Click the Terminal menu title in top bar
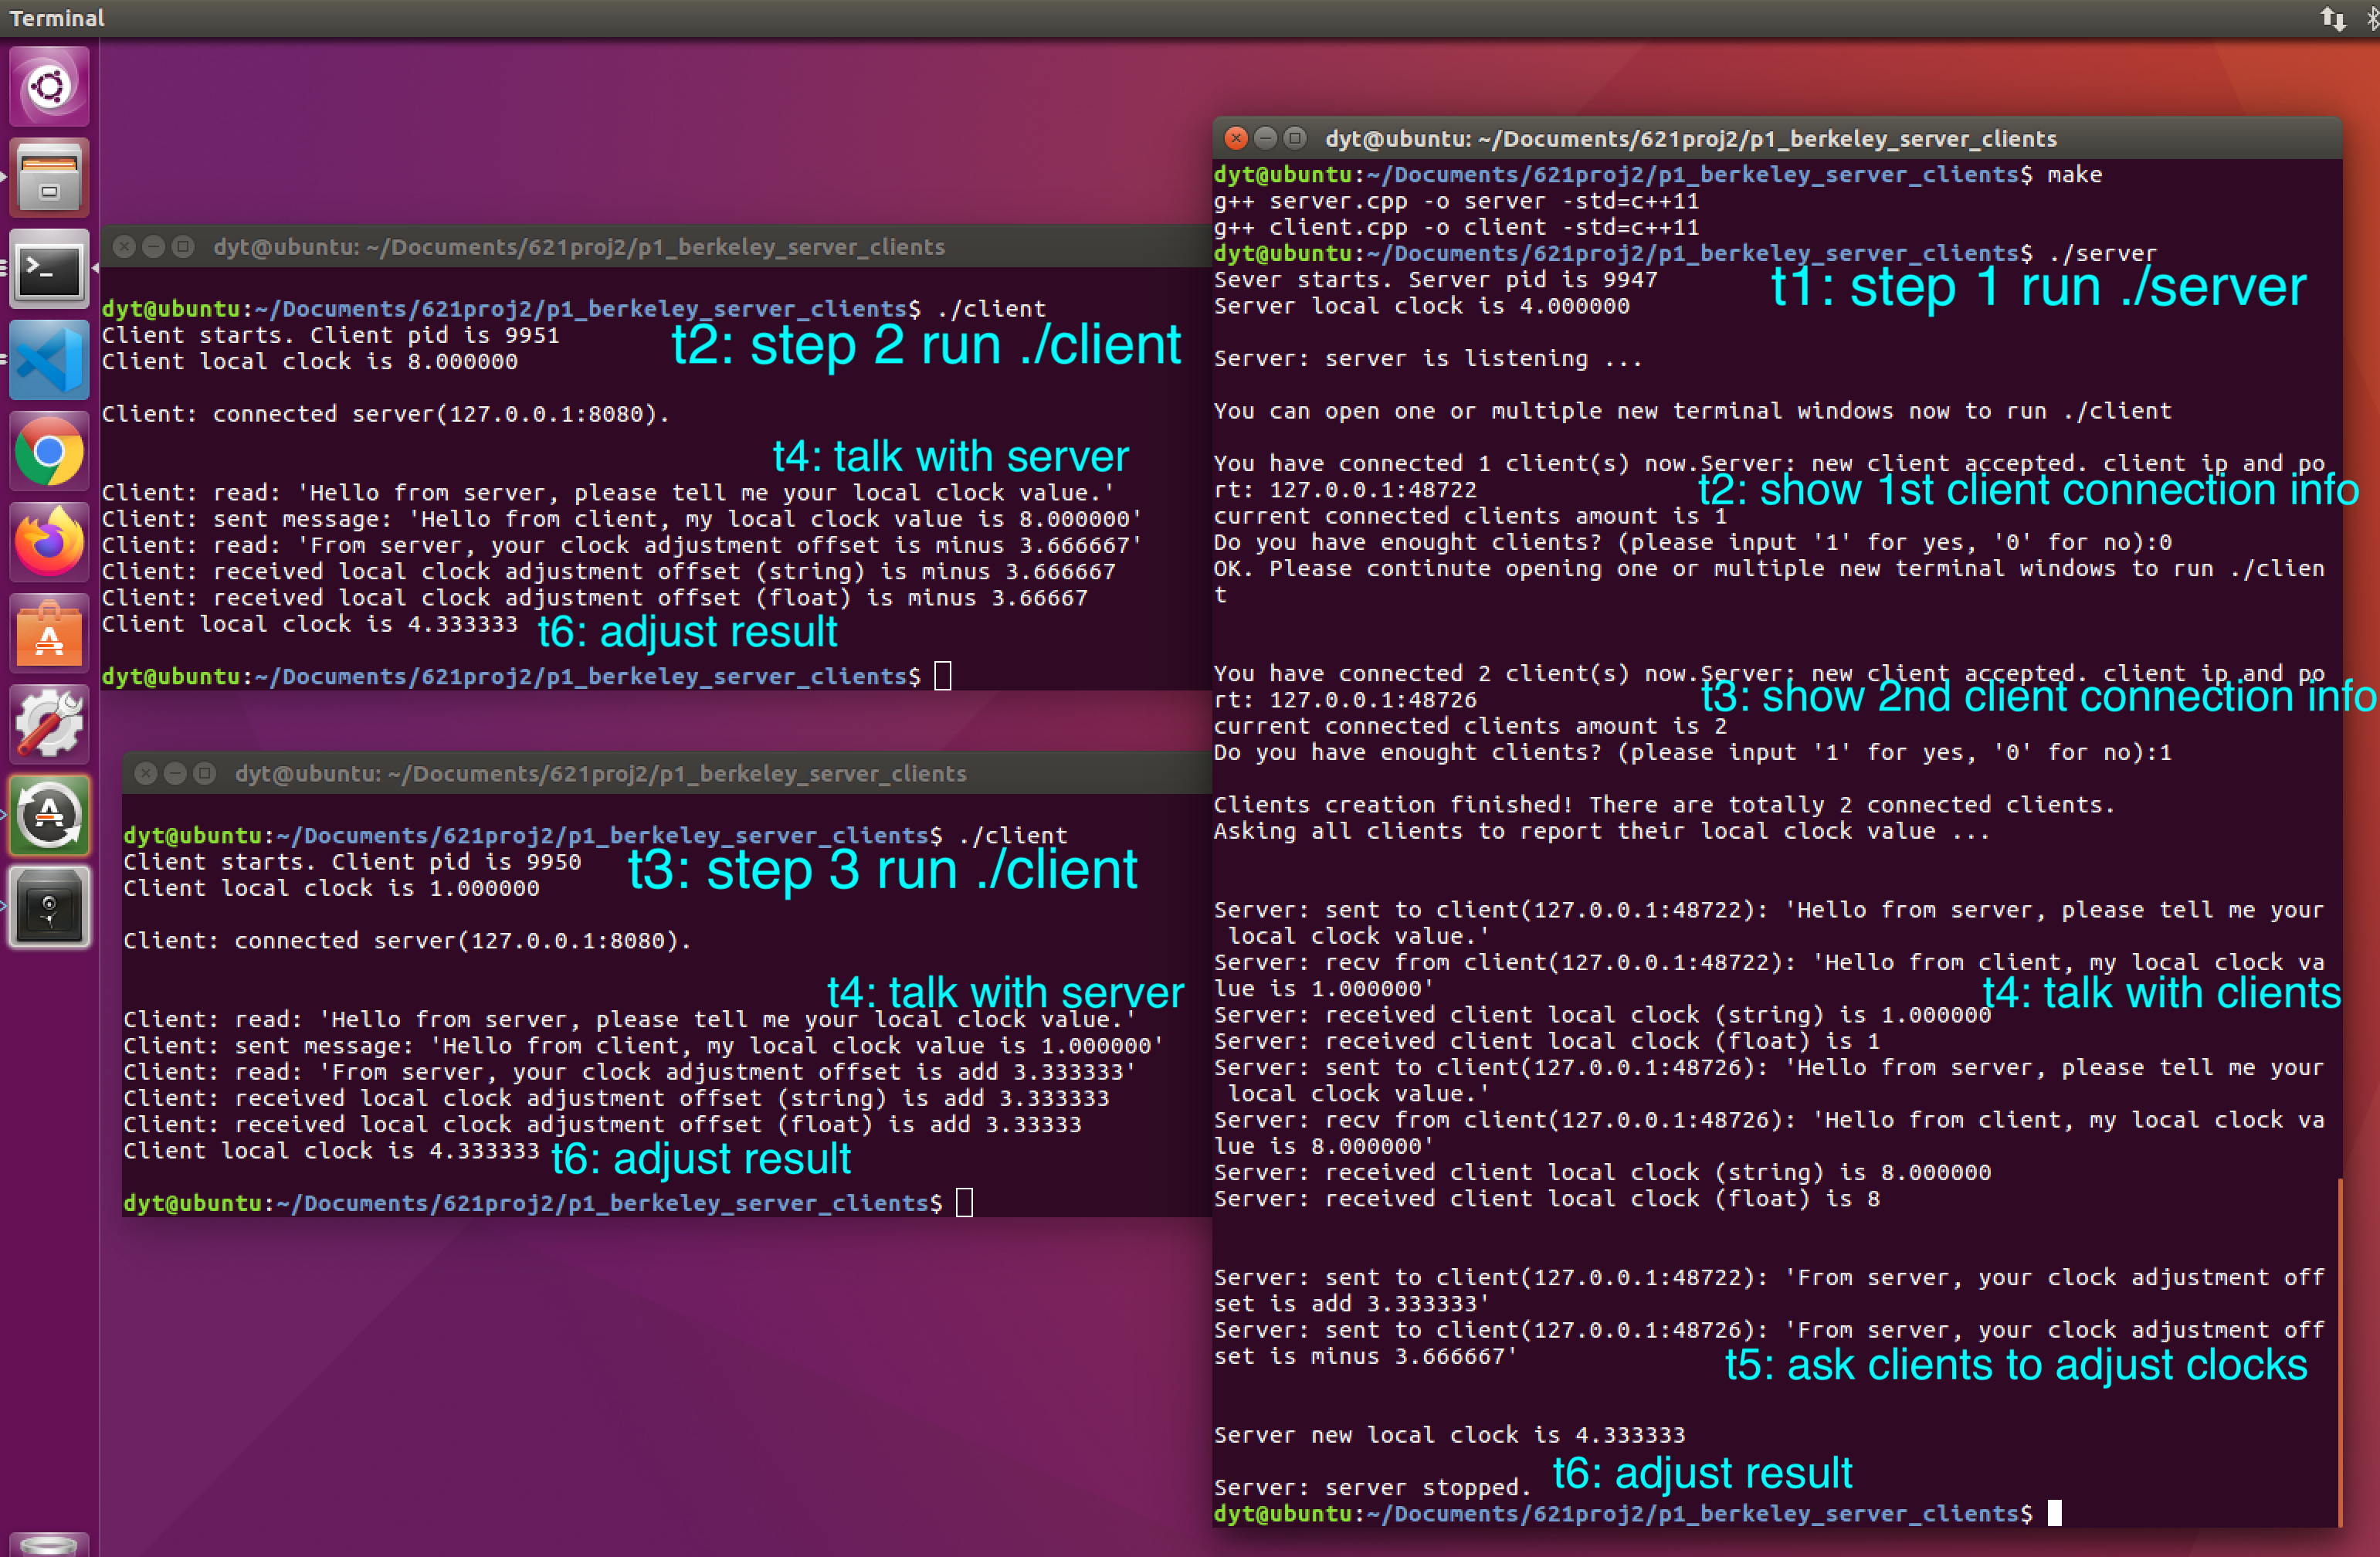 tap(57, 18)
